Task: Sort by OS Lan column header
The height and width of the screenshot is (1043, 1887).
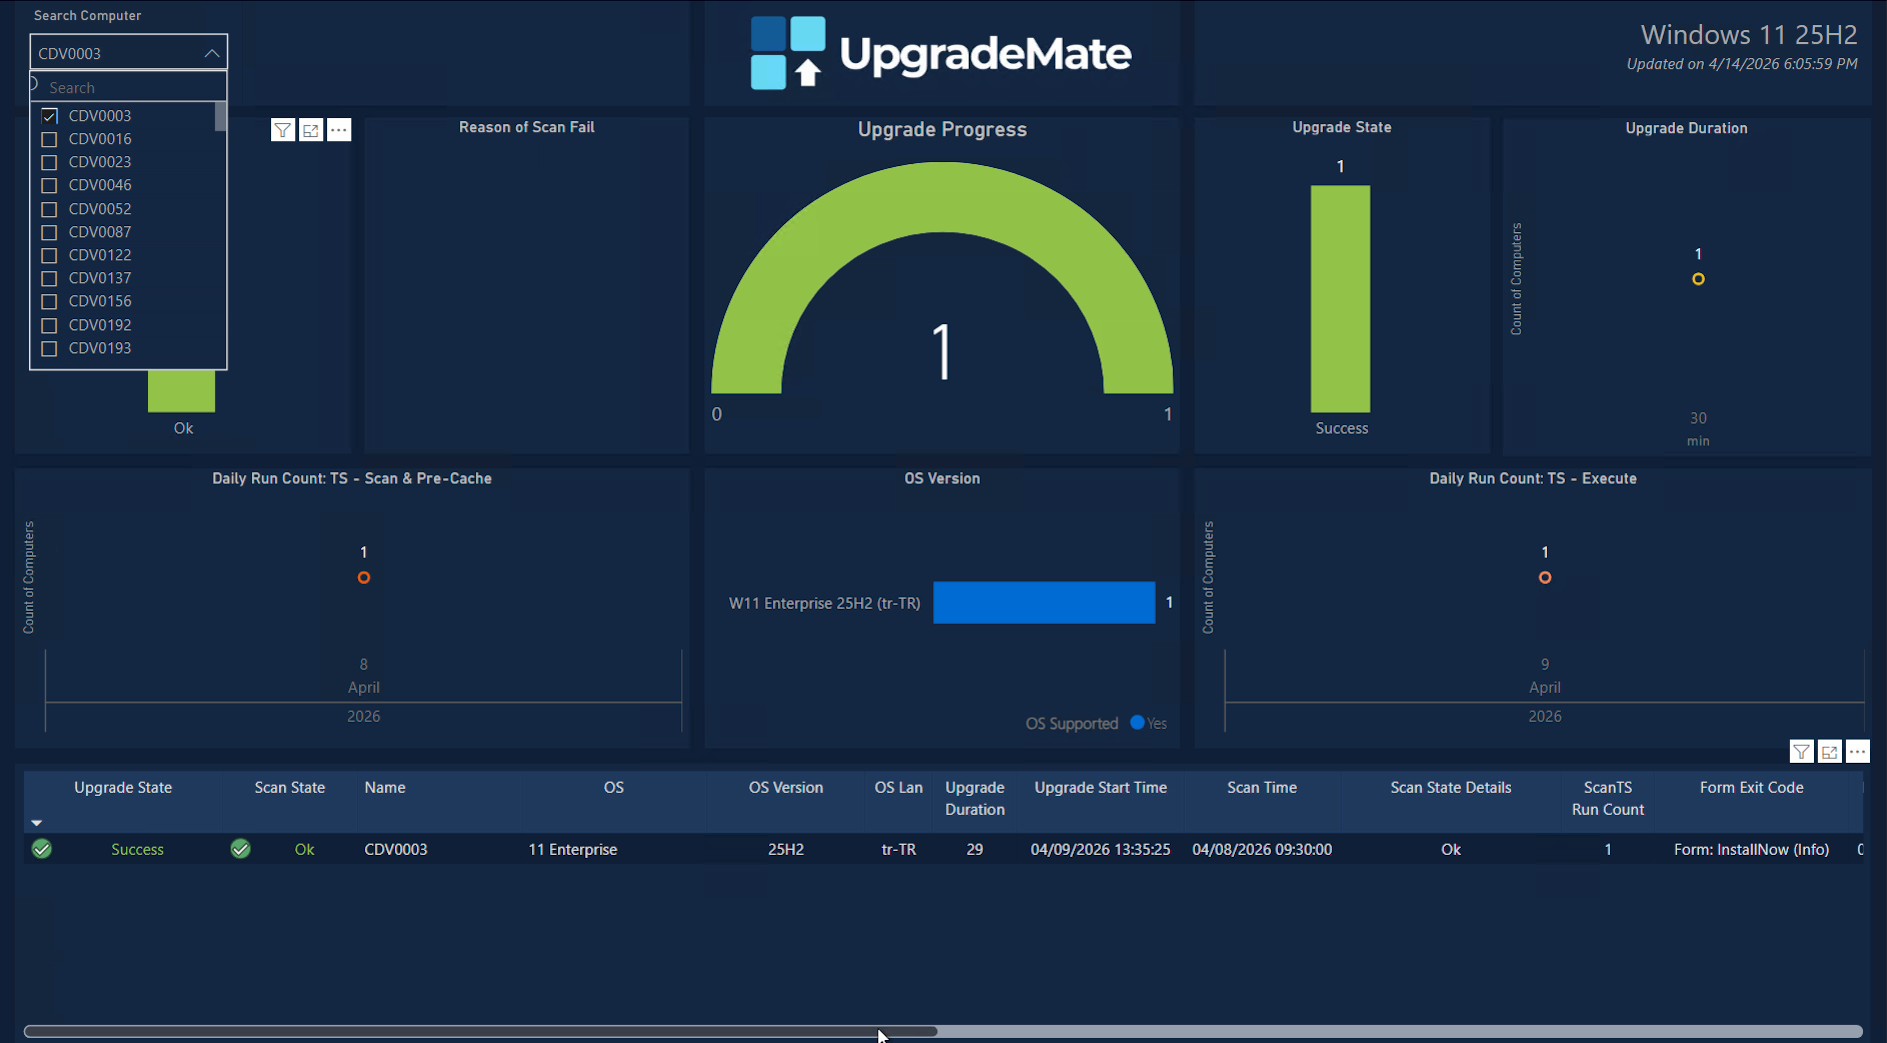Action: [899, 788]
